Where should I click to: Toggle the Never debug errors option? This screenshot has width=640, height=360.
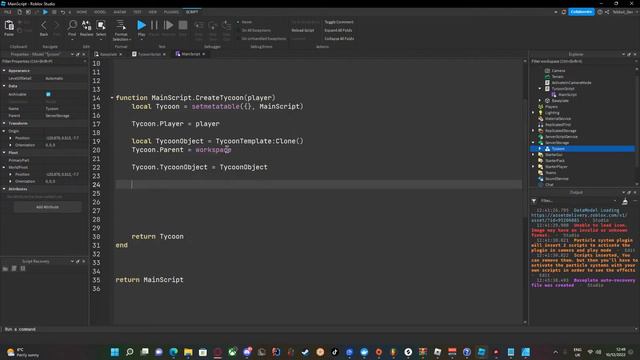(244, 22)
